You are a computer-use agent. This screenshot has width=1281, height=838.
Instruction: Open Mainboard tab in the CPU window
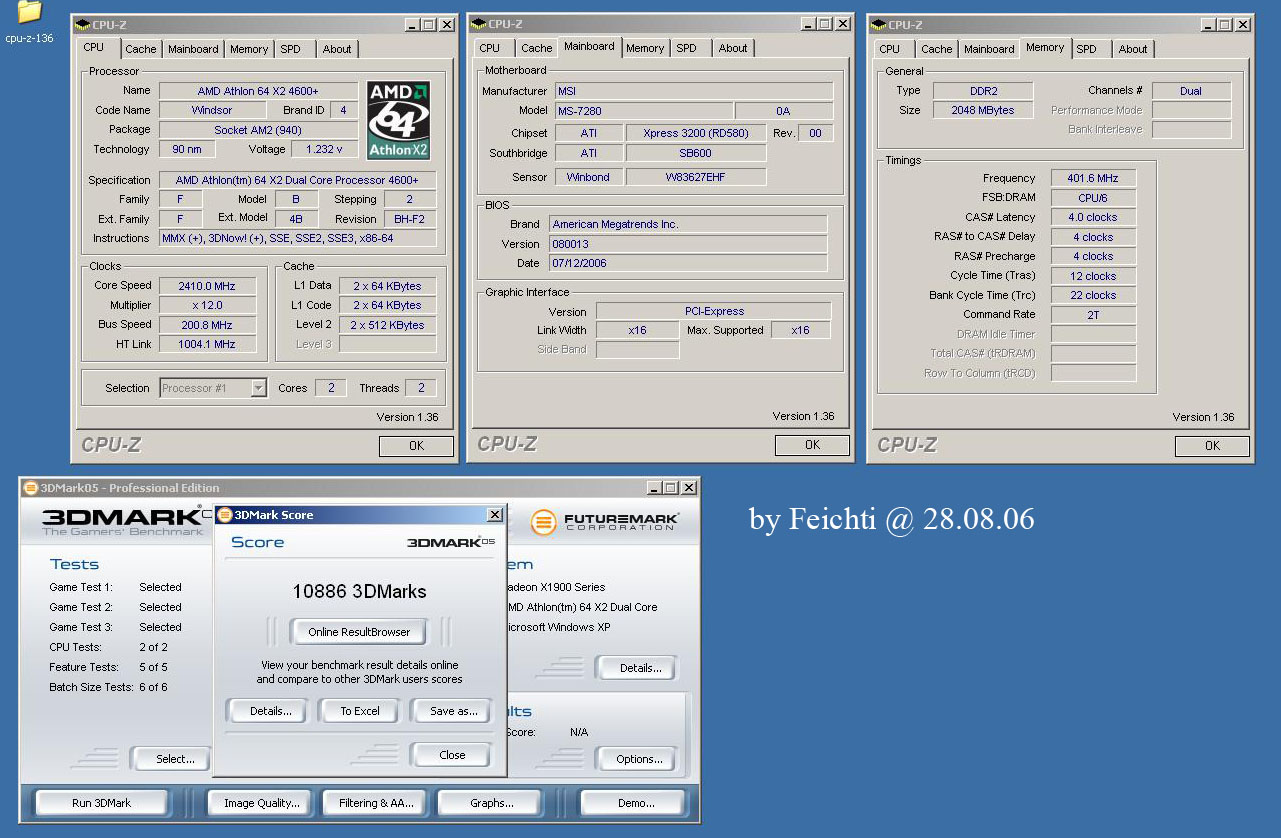point(193,49)
